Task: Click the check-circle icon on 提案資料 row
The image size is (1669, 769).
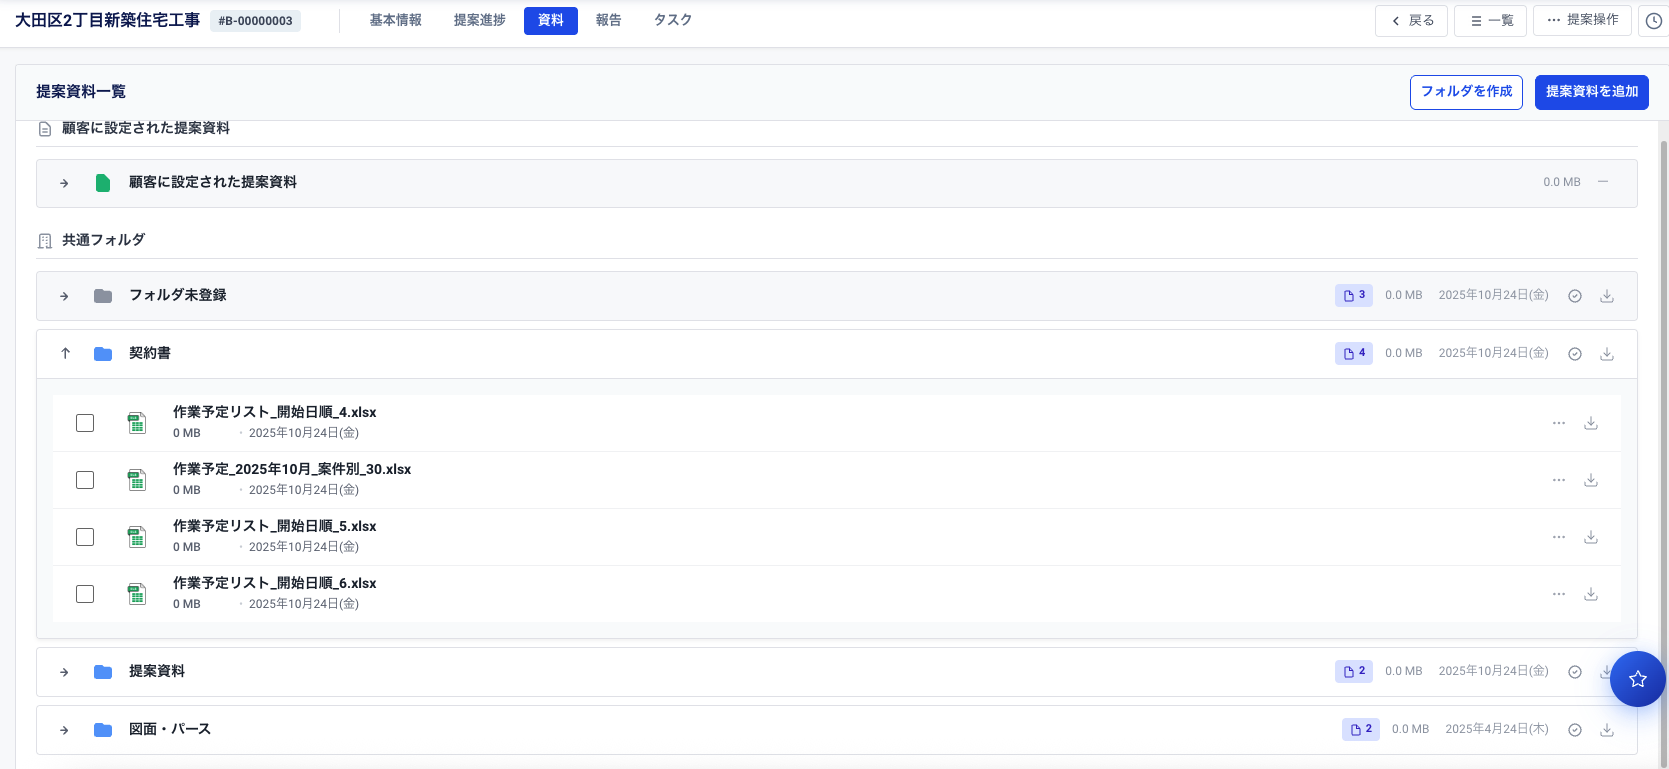Action: tap(1575, 672)
